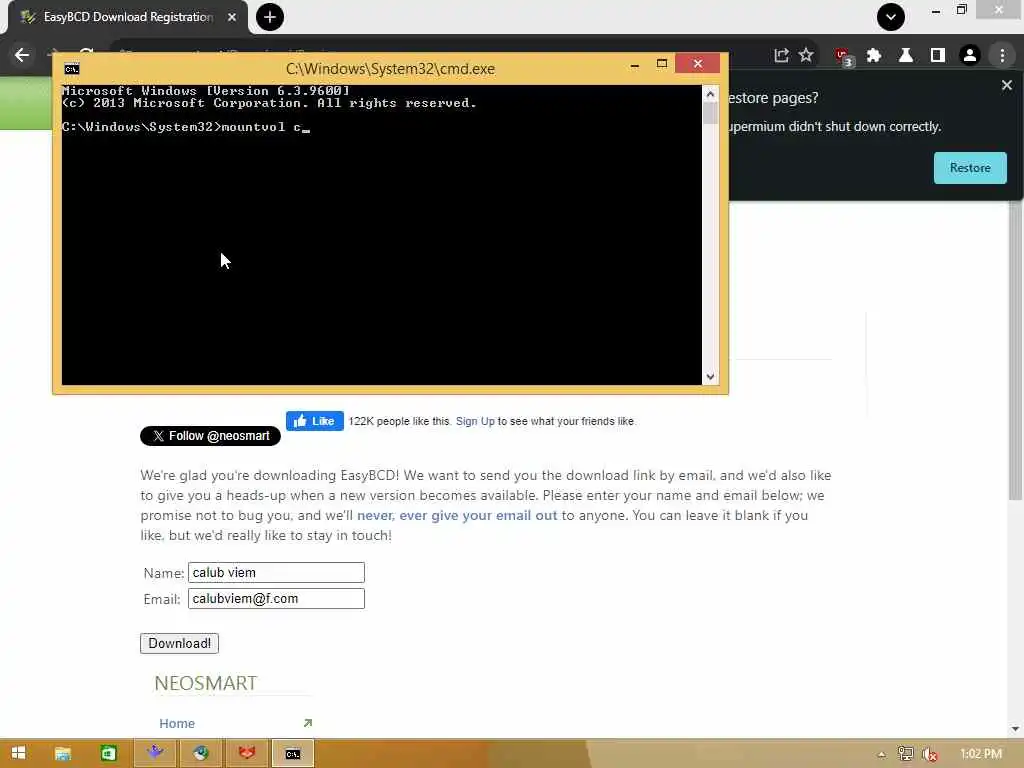
Task: Click the Facebook Like button
Action: pos(315,421)
